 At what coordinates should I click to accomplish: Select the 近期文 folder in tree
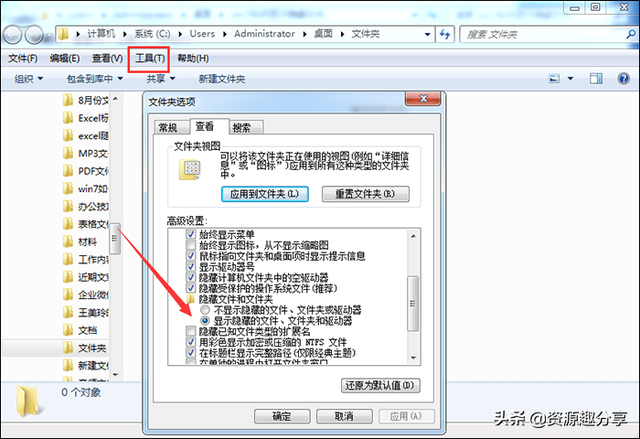tap(86, 277)
